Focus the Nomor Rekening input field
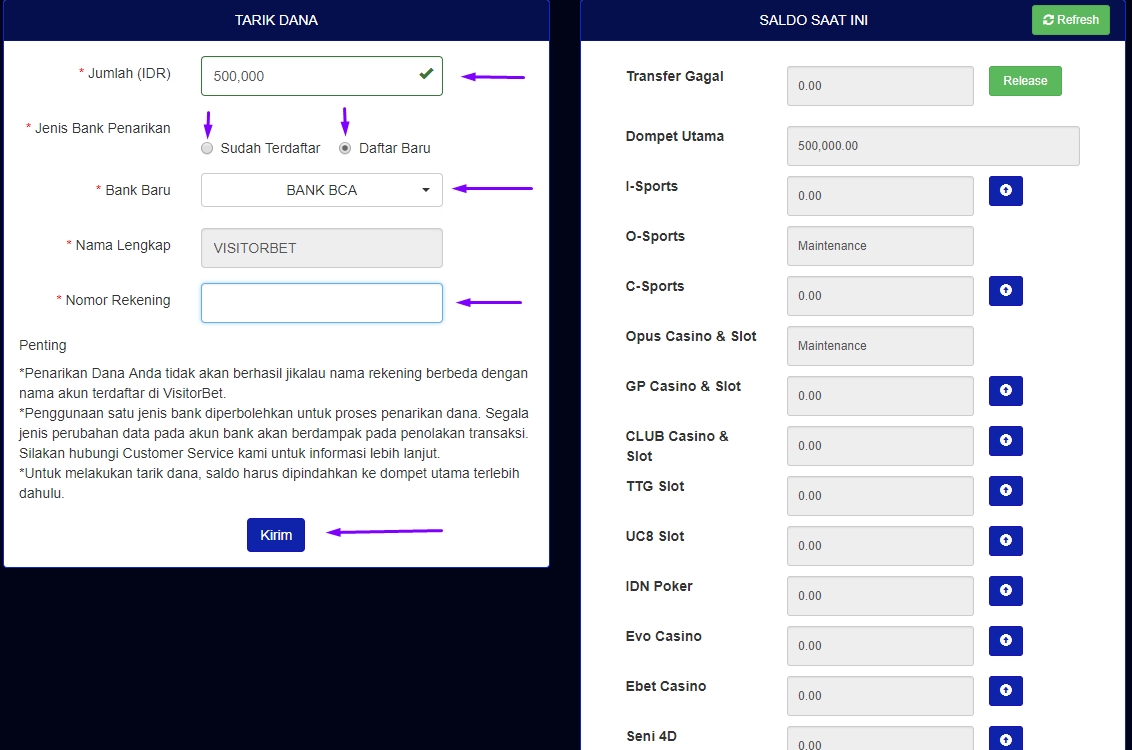 pos(322,303)
